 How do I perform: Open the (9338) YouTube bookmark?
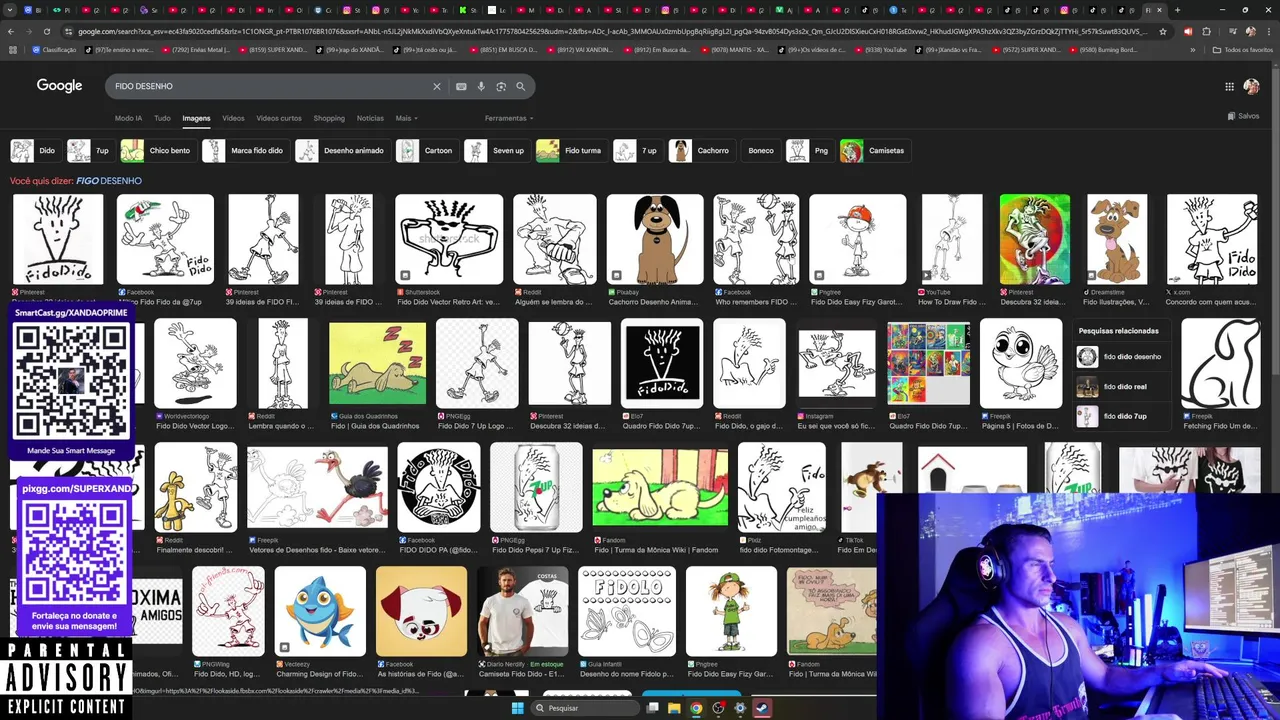882,49
